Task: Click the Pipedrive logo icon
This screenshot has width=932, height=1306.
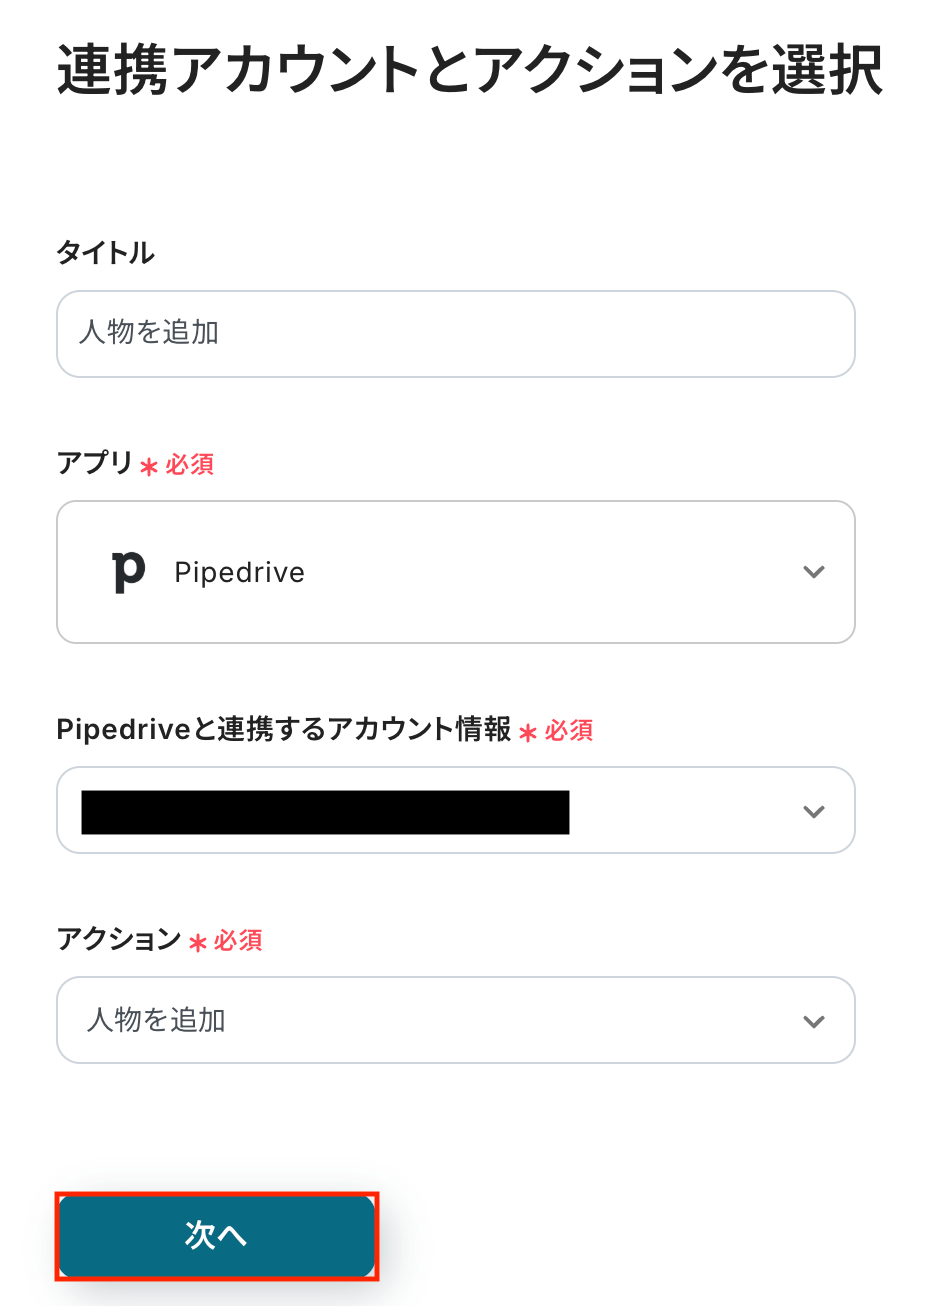Action: (128, 572)
